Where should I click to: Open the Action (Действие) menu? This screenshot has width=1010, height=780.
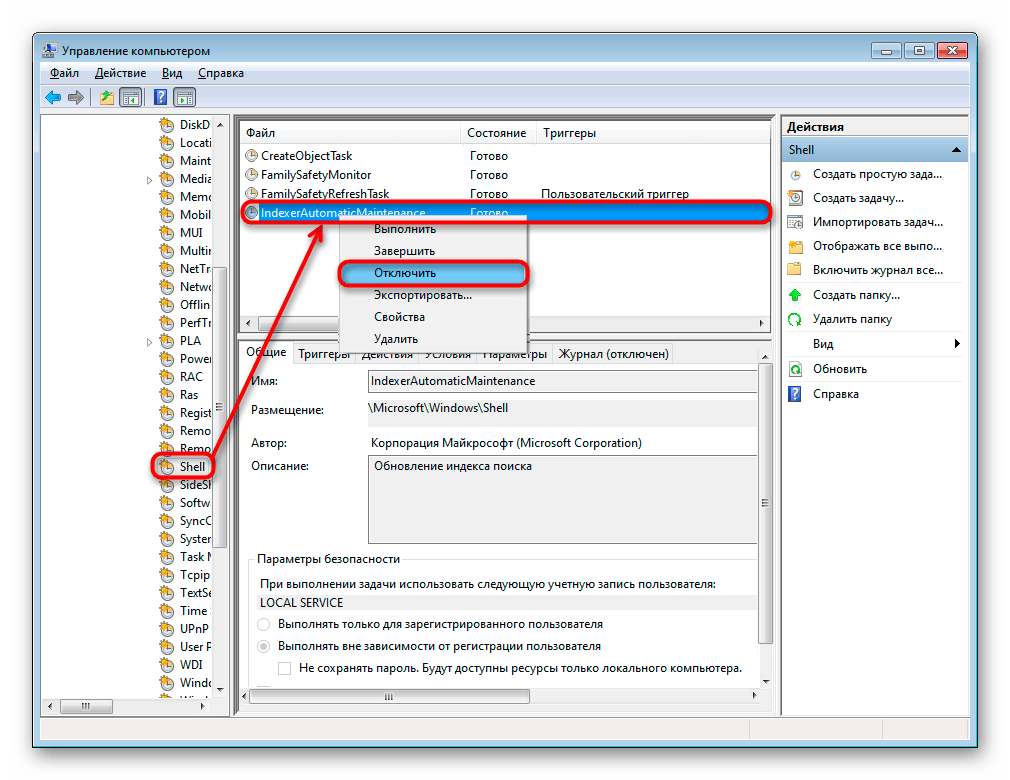120,73
